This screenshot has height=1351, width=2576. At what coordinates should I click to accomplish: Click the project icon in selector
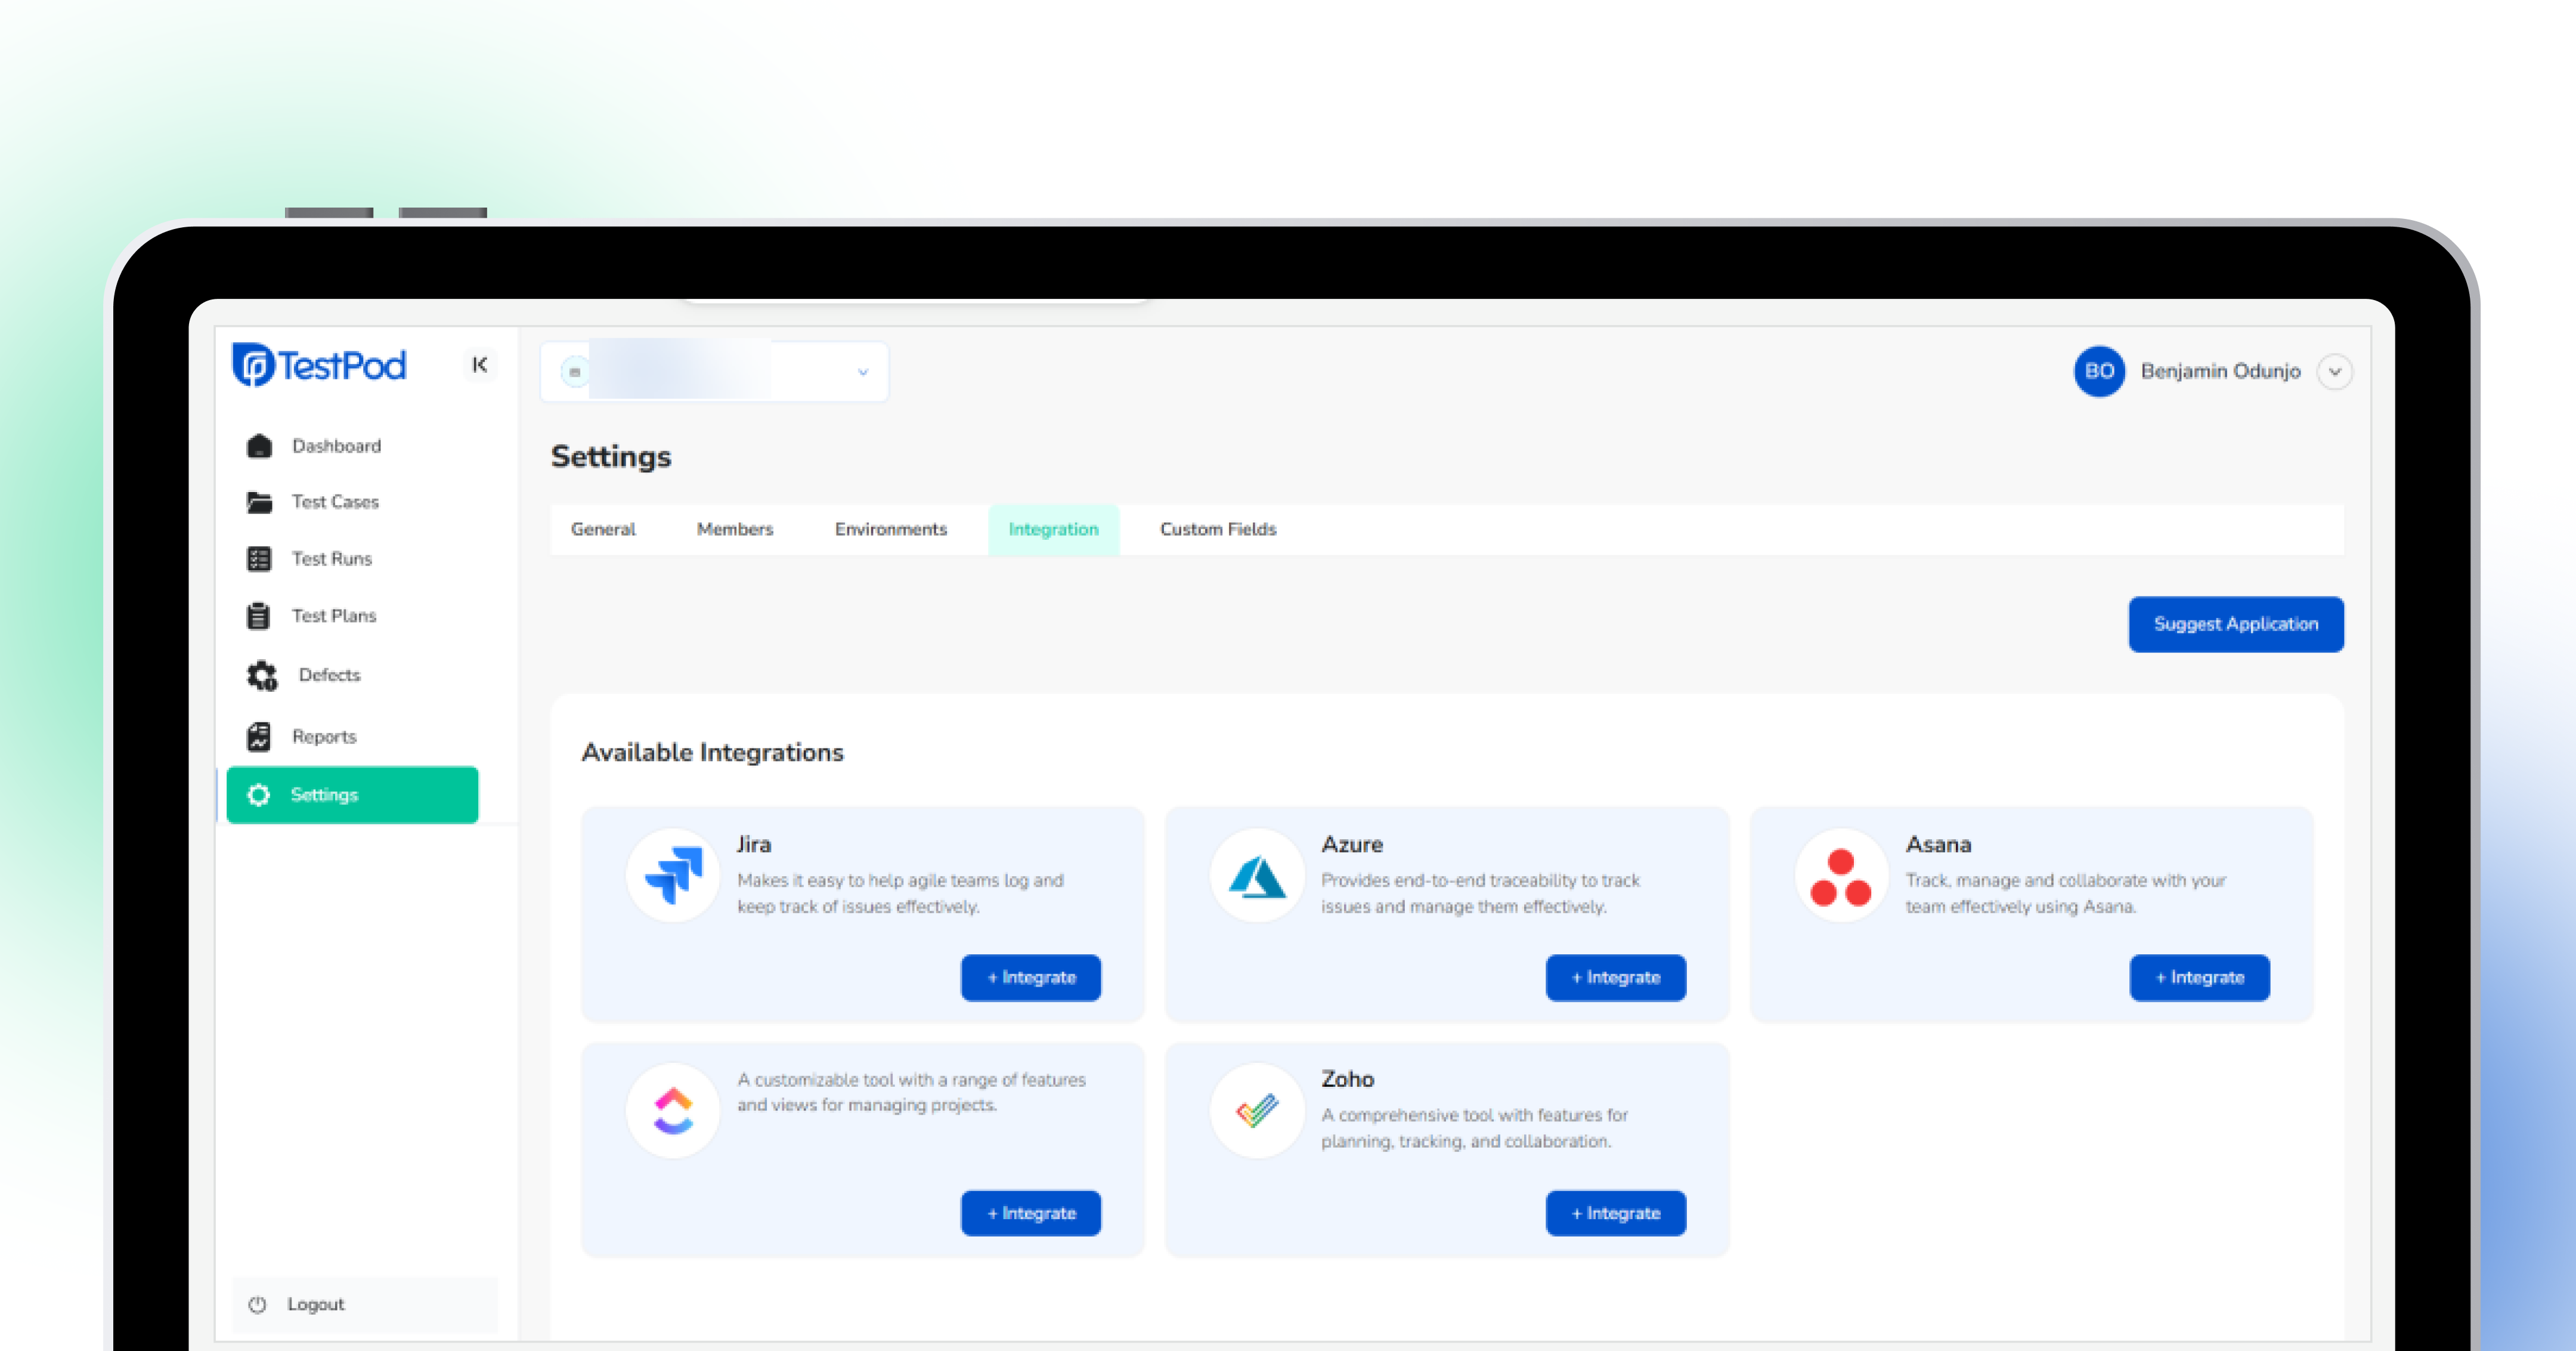click(x=575, y=372)
